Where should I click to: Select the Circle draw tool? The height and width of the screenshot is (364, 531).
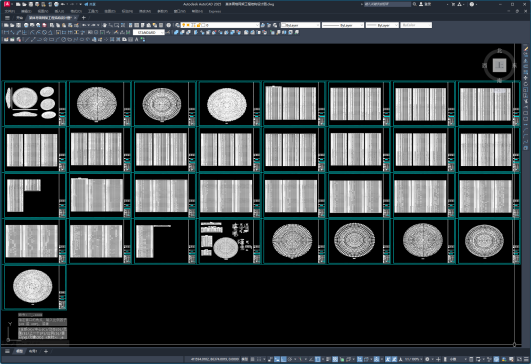pos(63,40)
